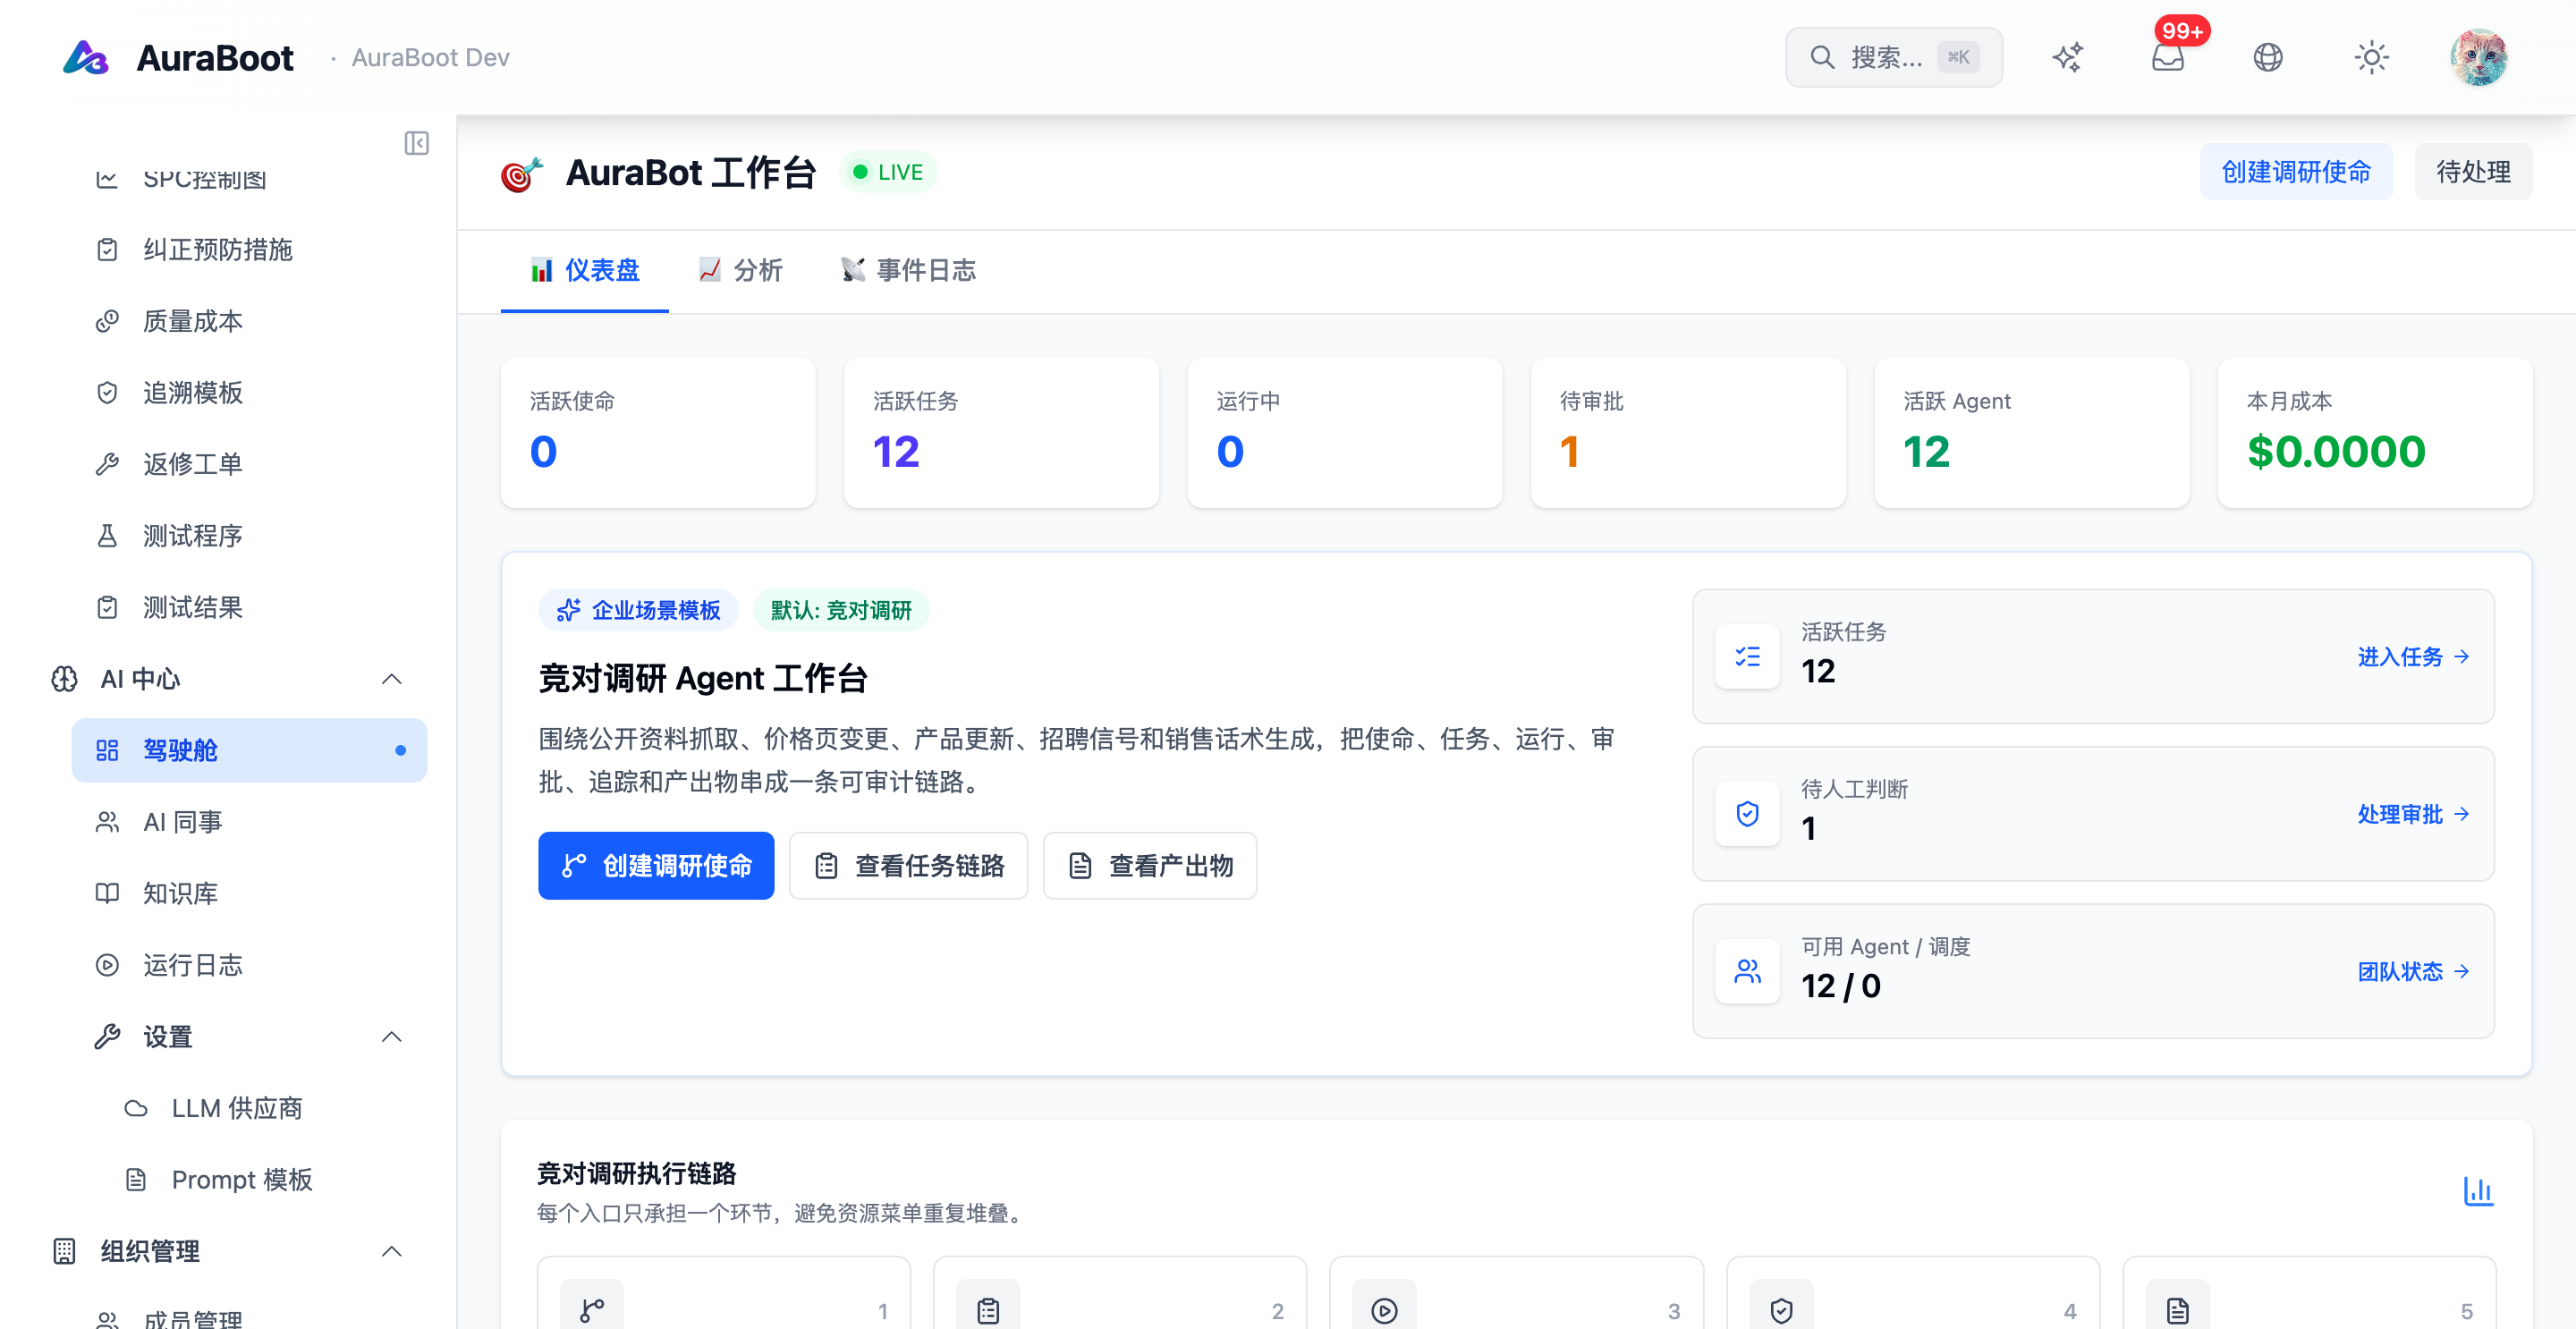The width and height of the screenshot is (2576, 1329).
Task: Click the 默认: 竞对调研 tag
Action: 841,610
